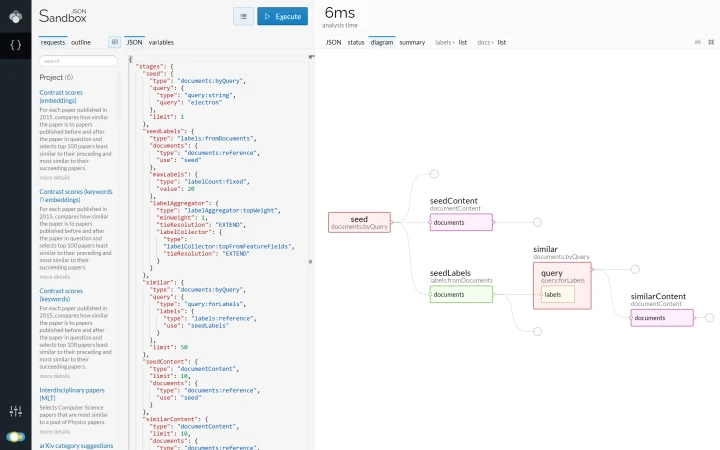Open Contrast scores (keywords ∩ embeddings) request
The width and height of the screenshot is (720, 450).
click(x=76, y=196)
